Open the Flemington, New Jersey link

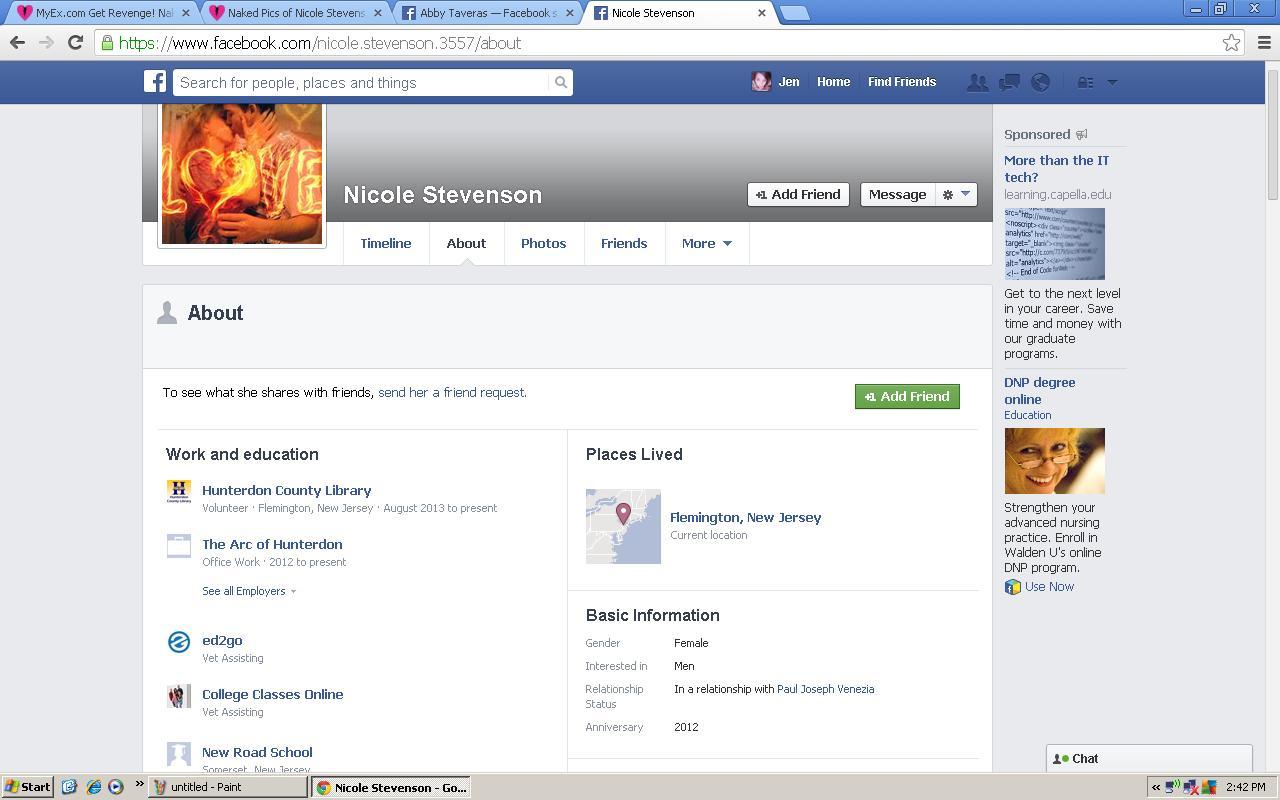point(745,518)
